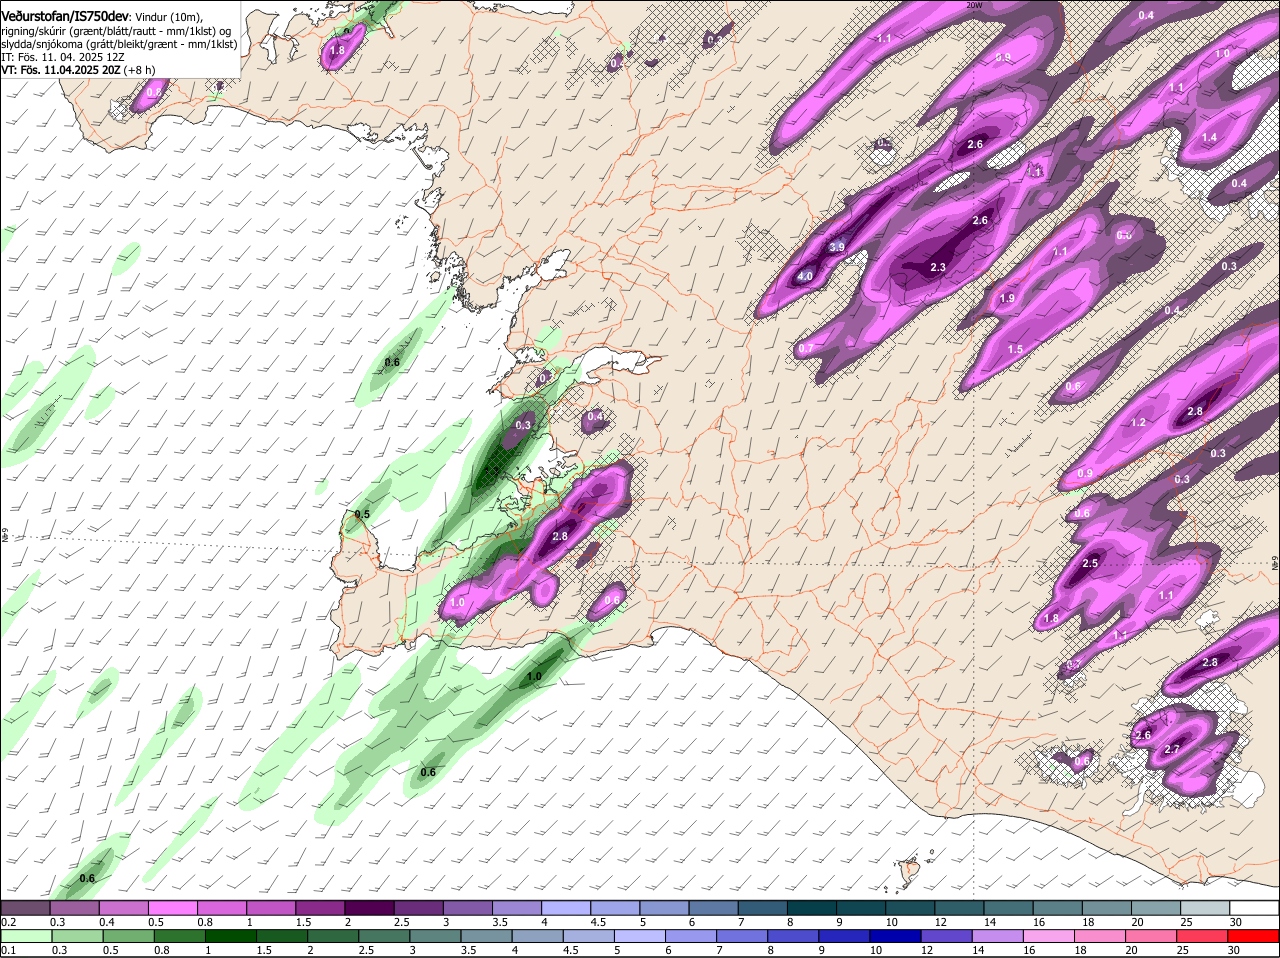Click the 1.4 snowfall value label
Viewport: 1280px width, 958px height.
1209,137
